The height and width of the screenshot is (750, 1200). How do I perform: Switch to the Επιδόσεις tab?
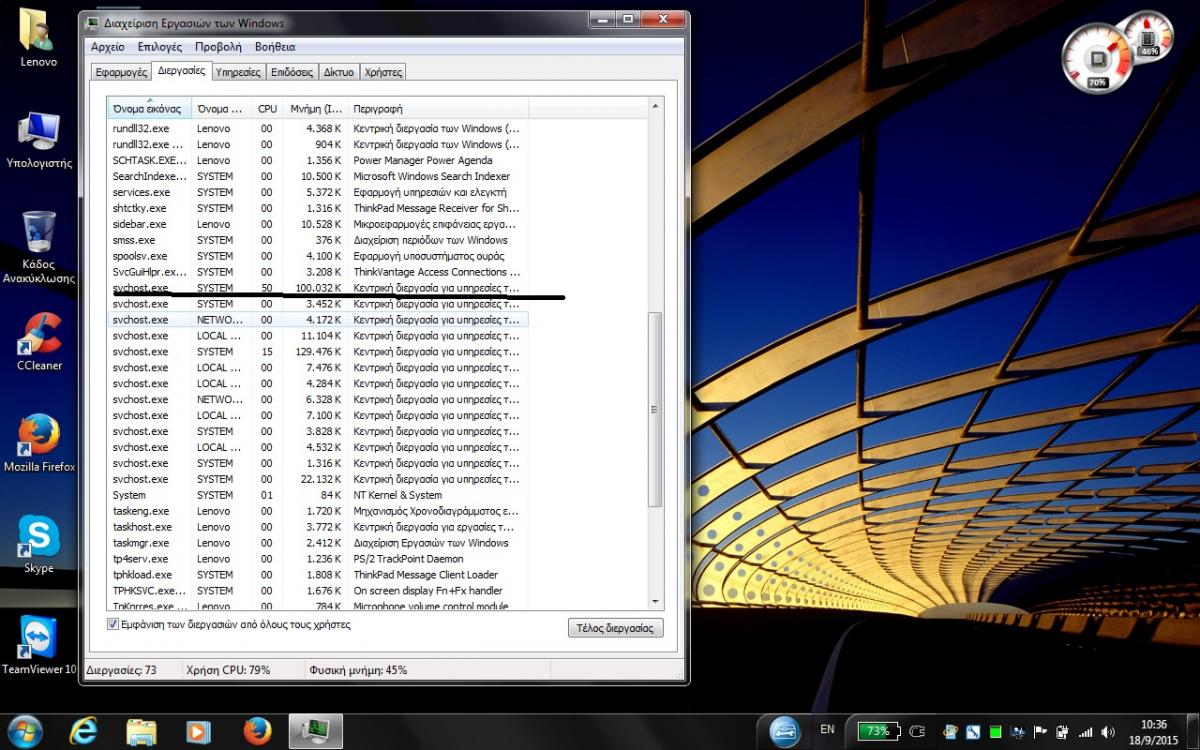click(x=294, y=72)
